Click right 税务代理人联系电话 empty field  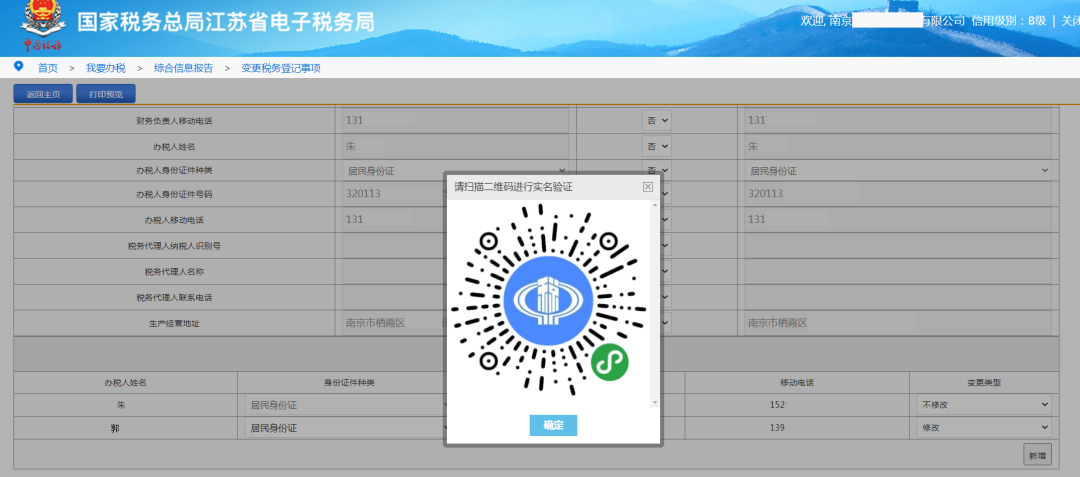[x=898, y=297]
